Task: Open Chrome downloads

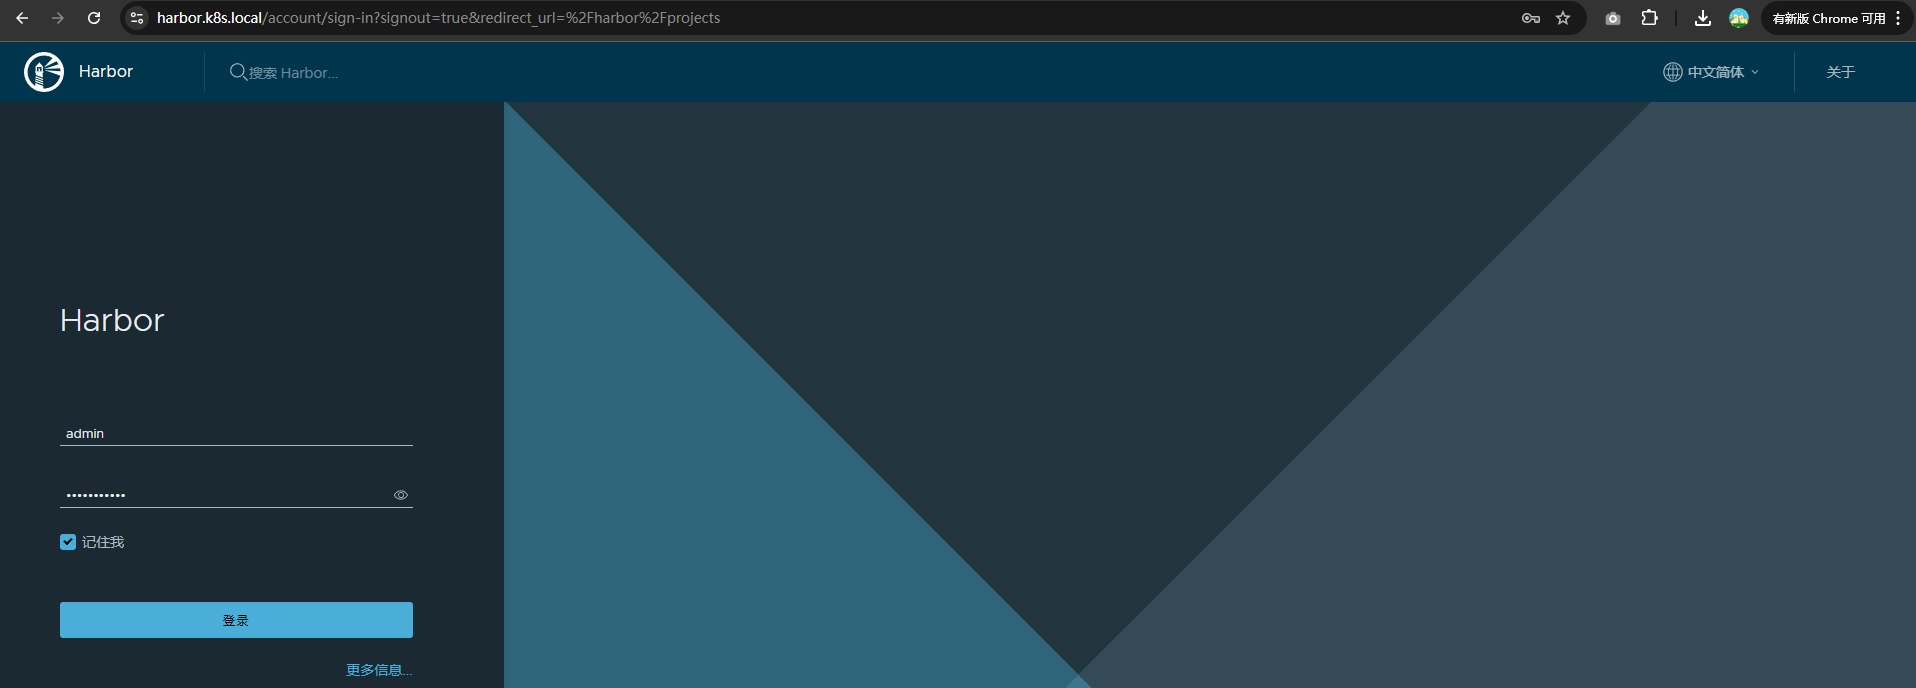Action: [x=1703, y=18]
